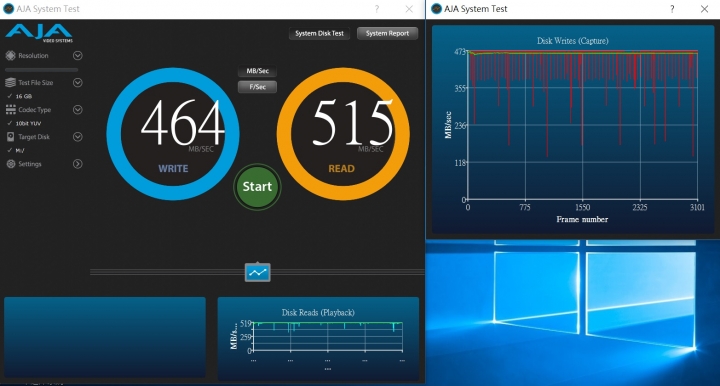Image resolution: width=720 pixels, height=386 pixels.
Task: Close the Disk Writes graph window
Action: click(x=704, y=9)
